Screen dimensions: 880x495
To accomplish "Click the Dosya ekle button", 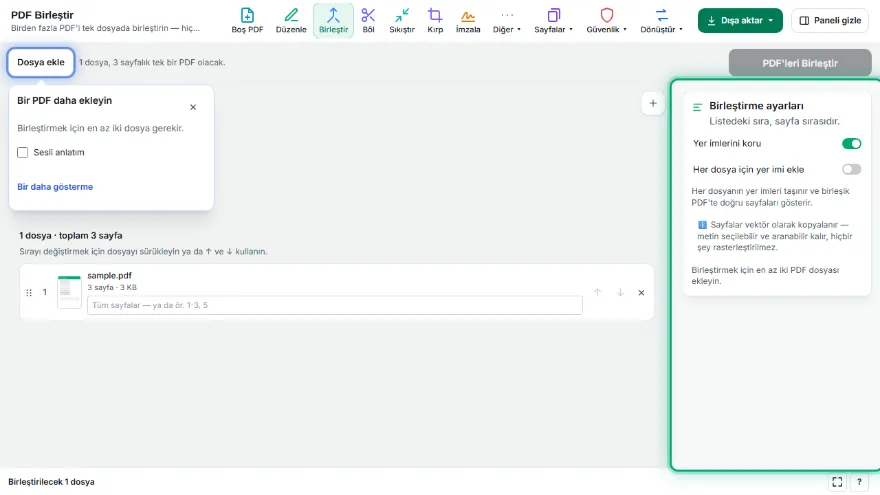I will click(41, 62).
